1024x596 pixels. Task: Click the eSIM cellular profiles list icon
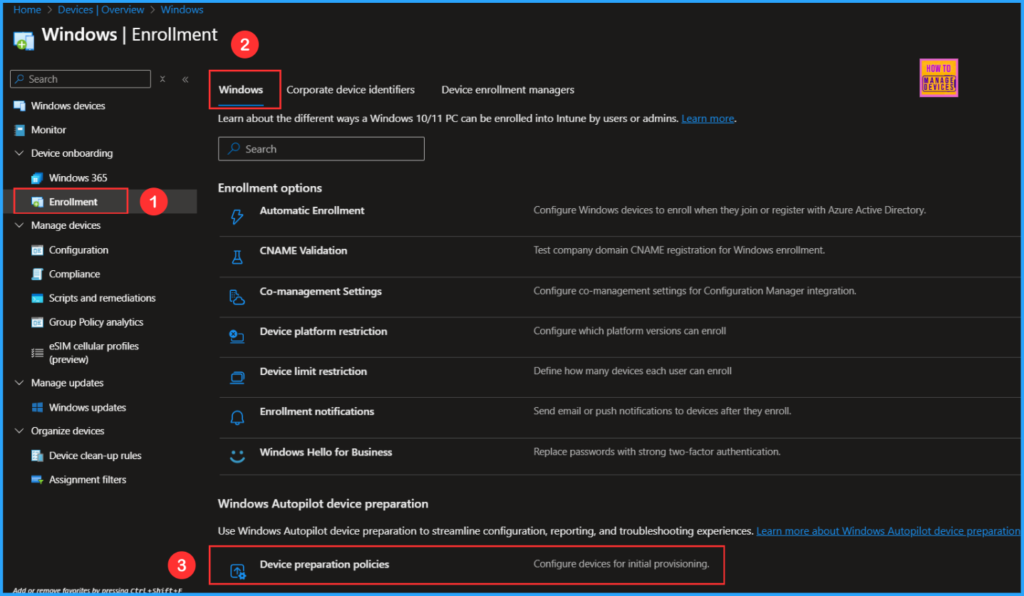click(37, 353)
